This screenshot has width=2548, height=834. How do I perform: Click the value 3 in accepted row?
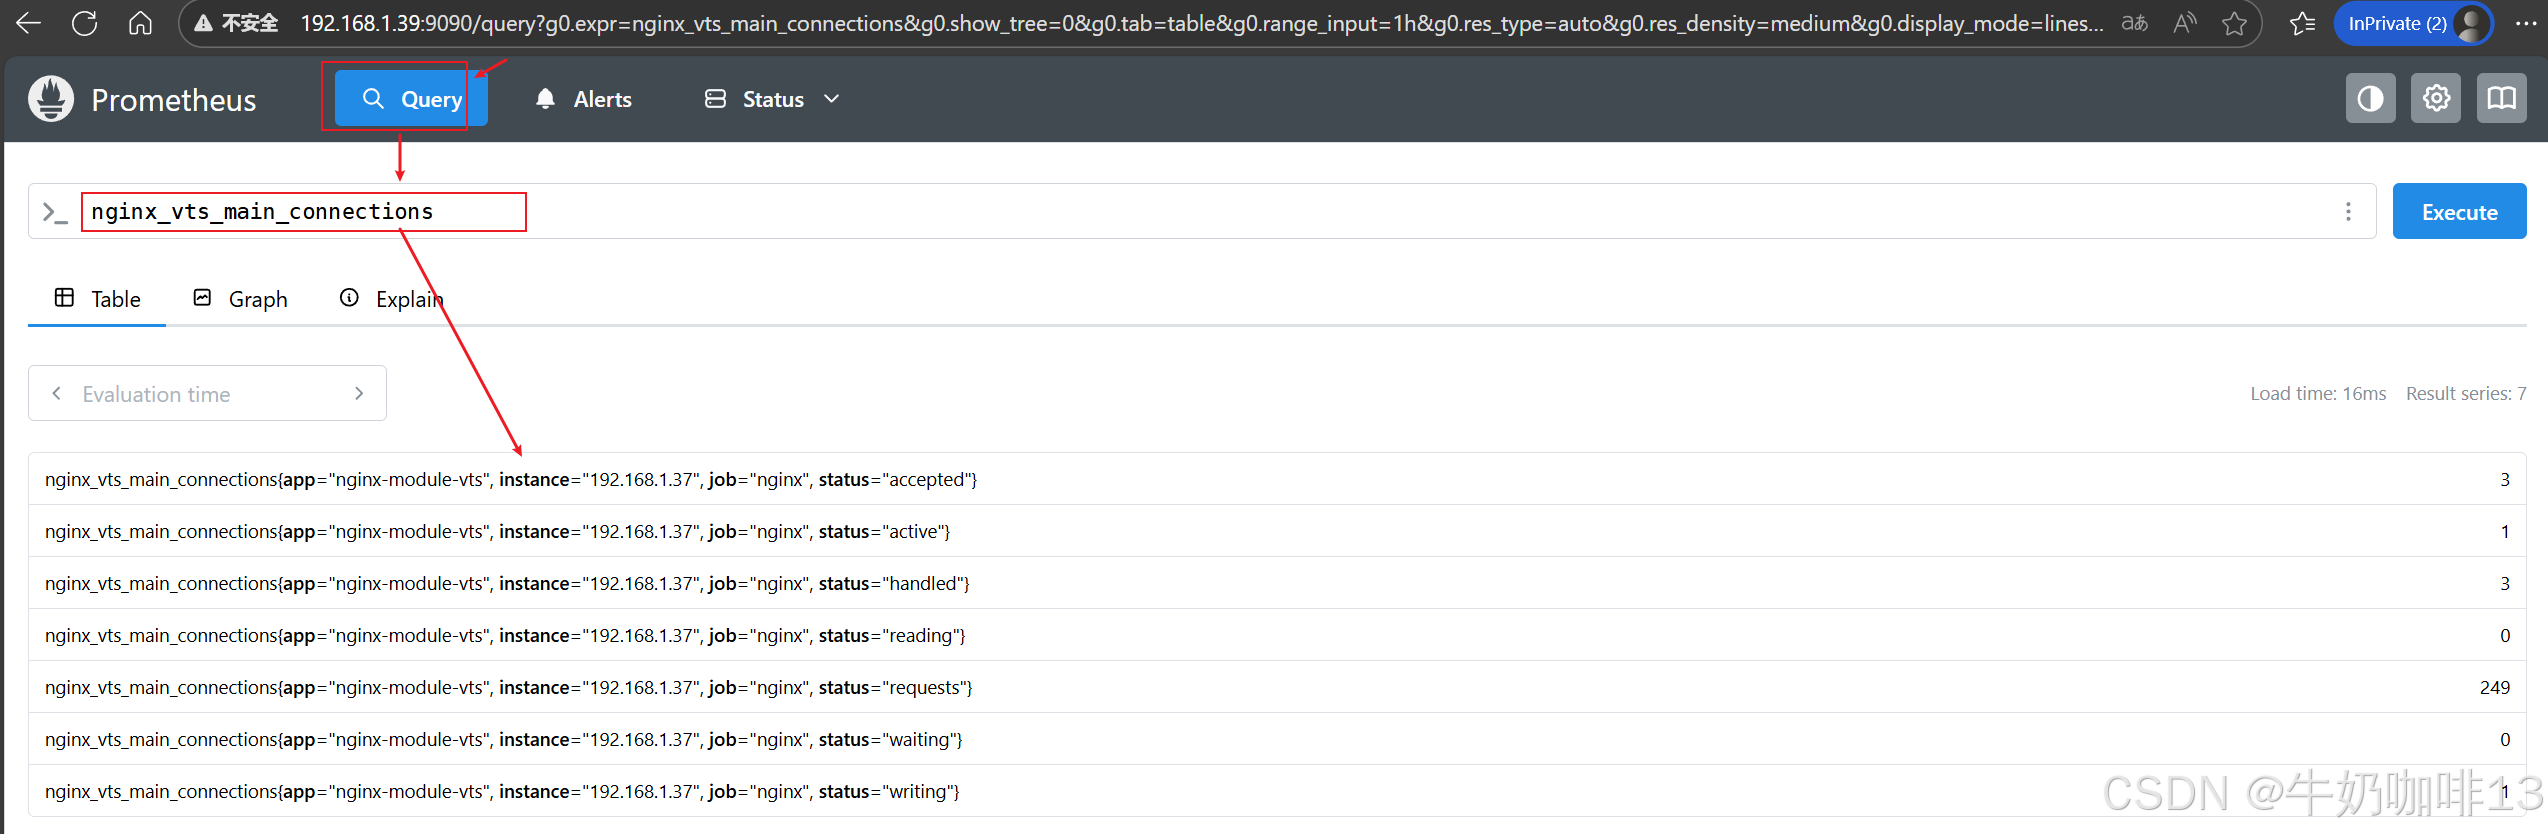click(2505, 479)
